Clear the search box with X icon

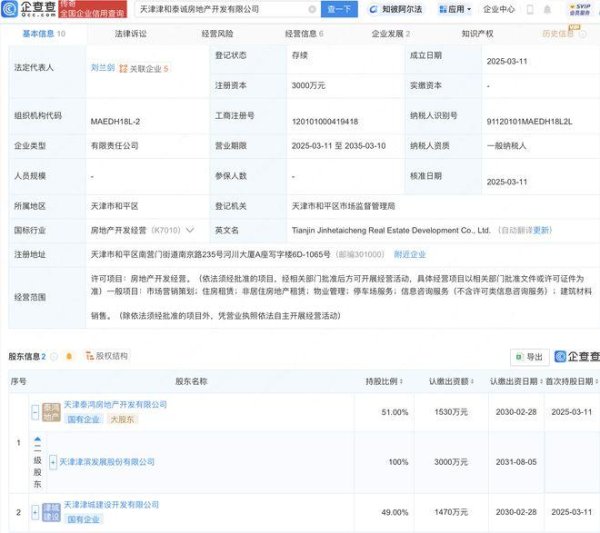312,9
